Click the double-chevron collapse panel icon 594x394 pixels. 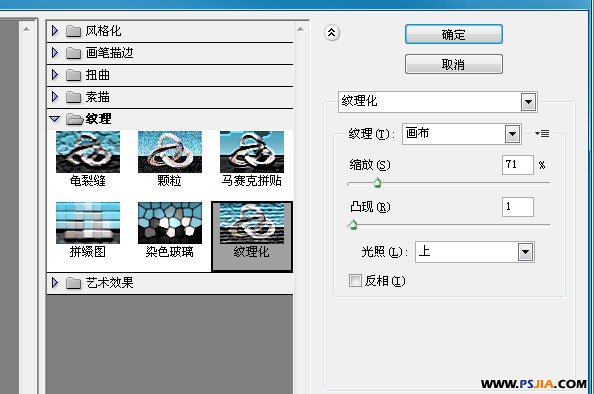[x=332, y=33]
